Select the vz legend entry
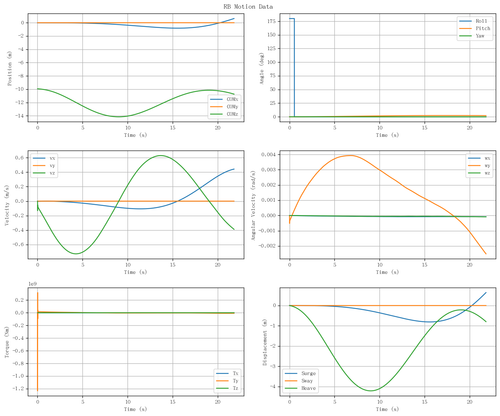Screen dimensions: 500x416 click(x=44, y=173)
